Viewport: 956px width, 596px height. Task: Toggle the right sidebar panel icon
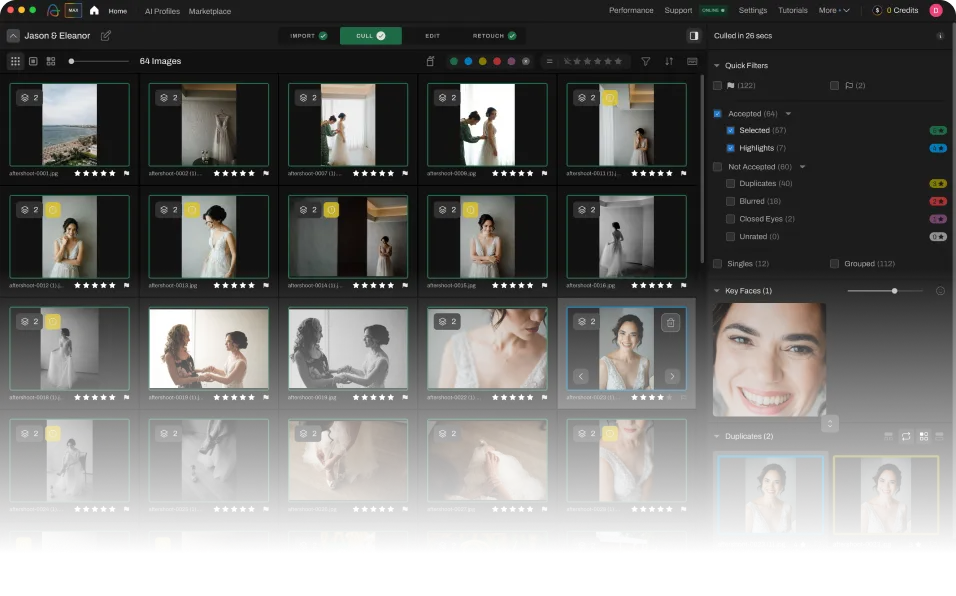click(694, 36)
